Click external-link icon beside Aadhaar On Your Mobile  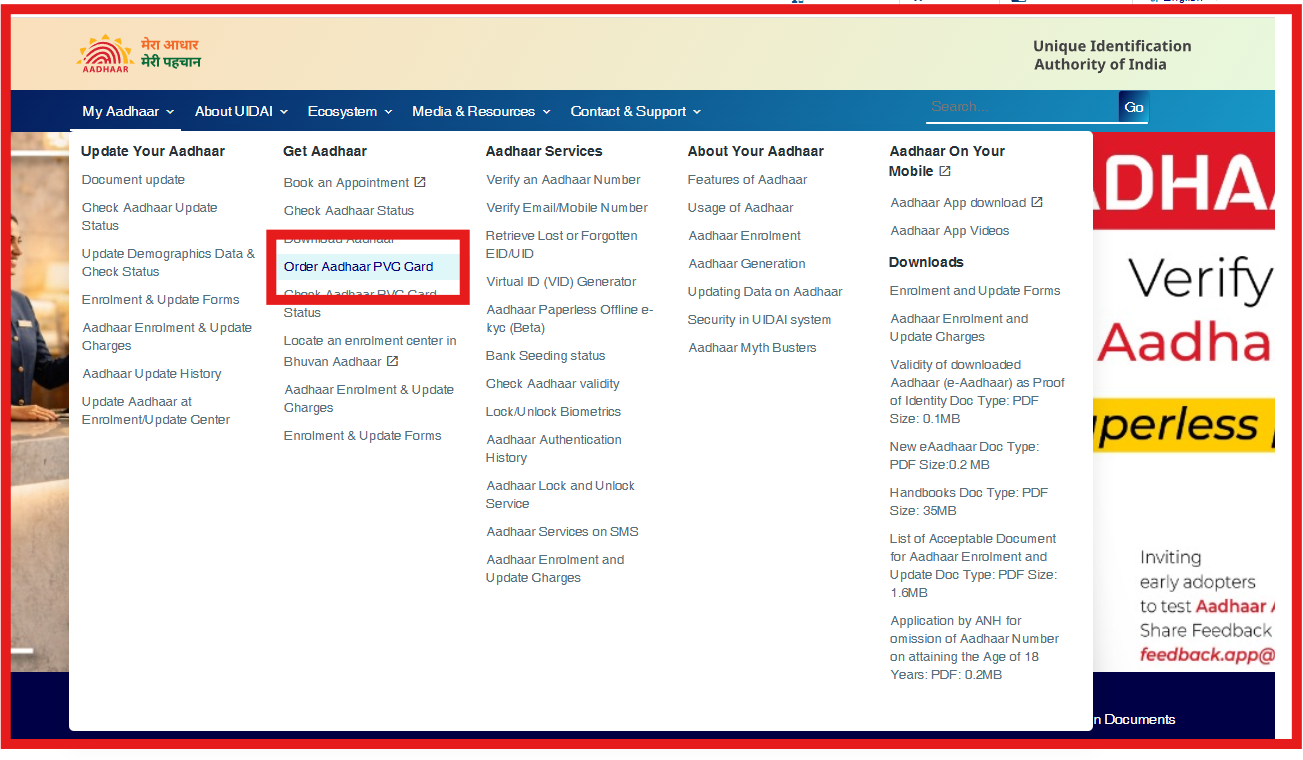pos(945,171)
